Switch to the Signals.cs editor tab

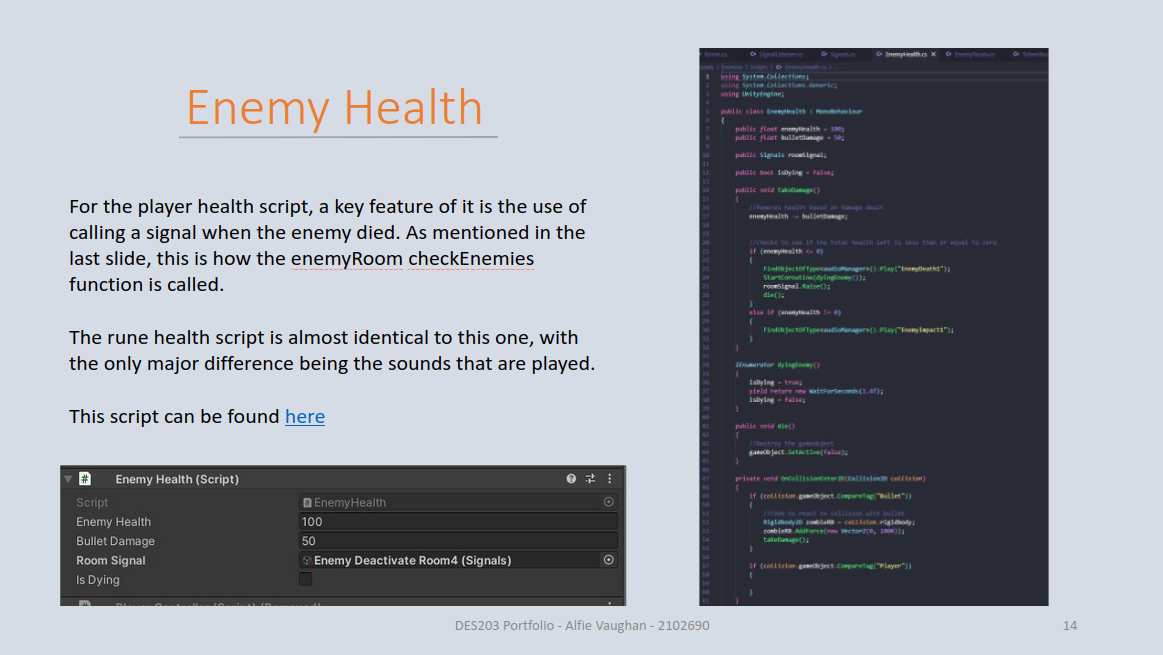(838, 54)
